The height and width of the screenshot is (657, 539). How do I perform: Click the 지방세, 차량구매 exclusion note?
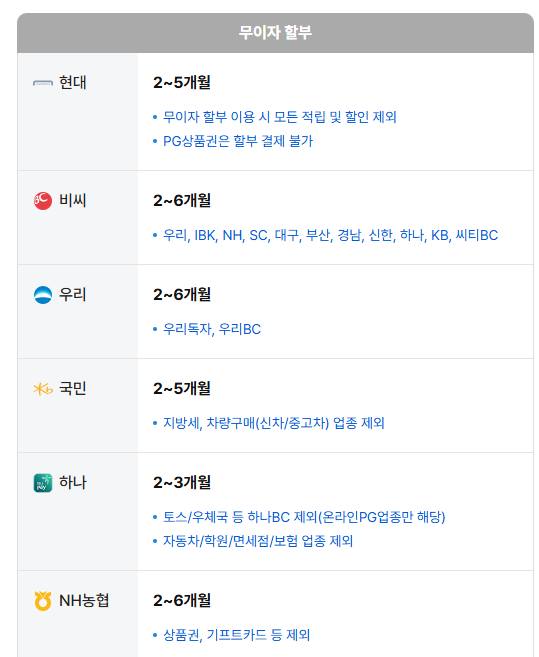coord(273,423)
